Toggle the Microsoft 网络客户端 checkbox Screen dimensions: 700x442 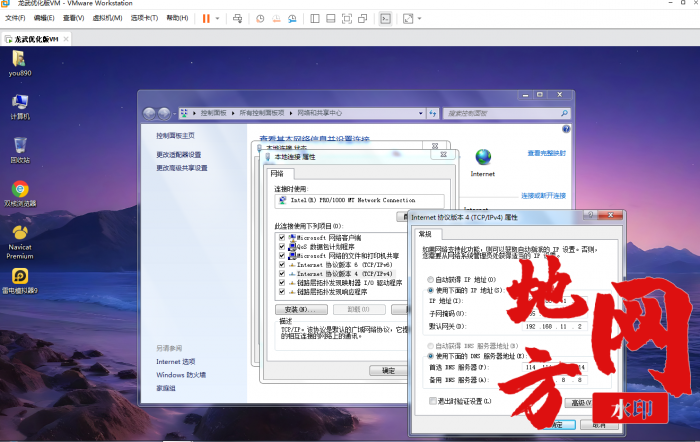coord(282,238)
